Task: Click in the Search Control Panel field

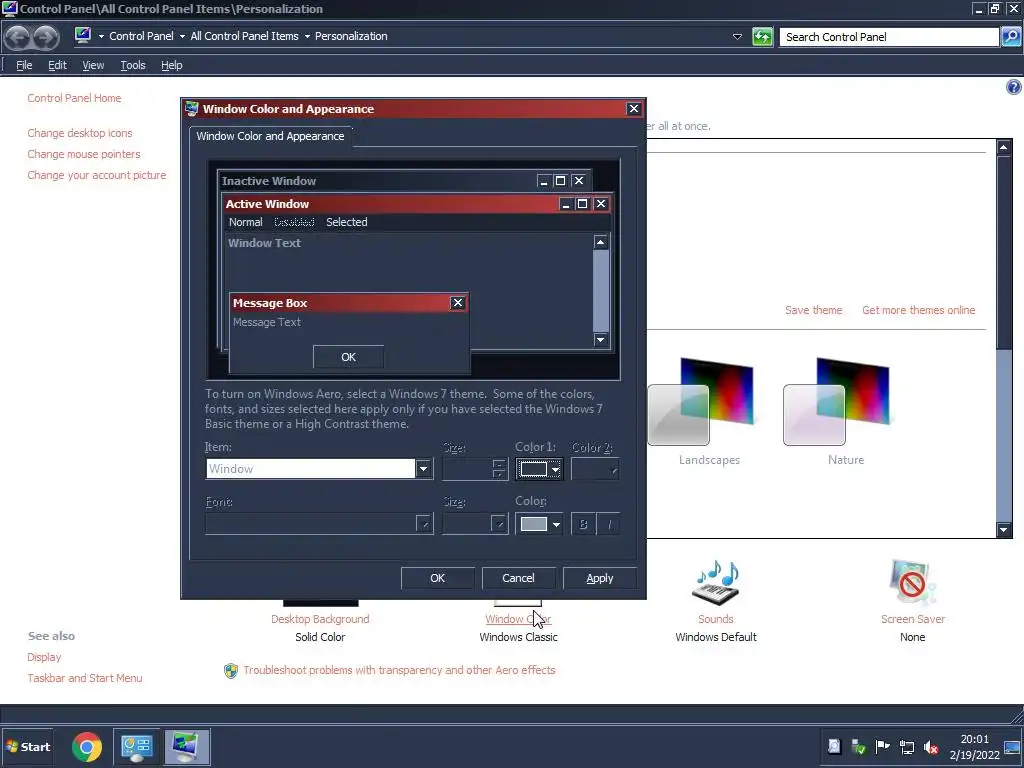Action: click(889, 37)
